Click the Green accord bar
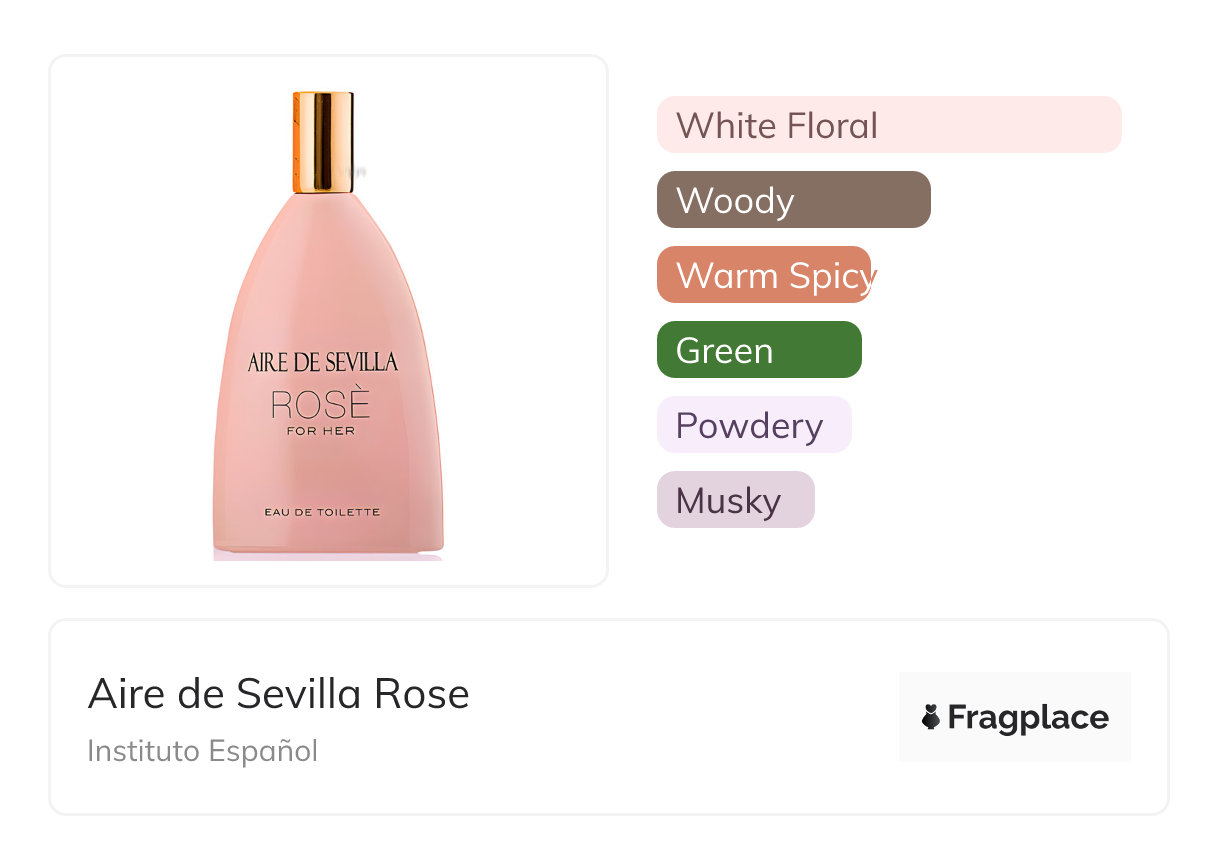Screen dimensions: 1218x864 [759, 350]
